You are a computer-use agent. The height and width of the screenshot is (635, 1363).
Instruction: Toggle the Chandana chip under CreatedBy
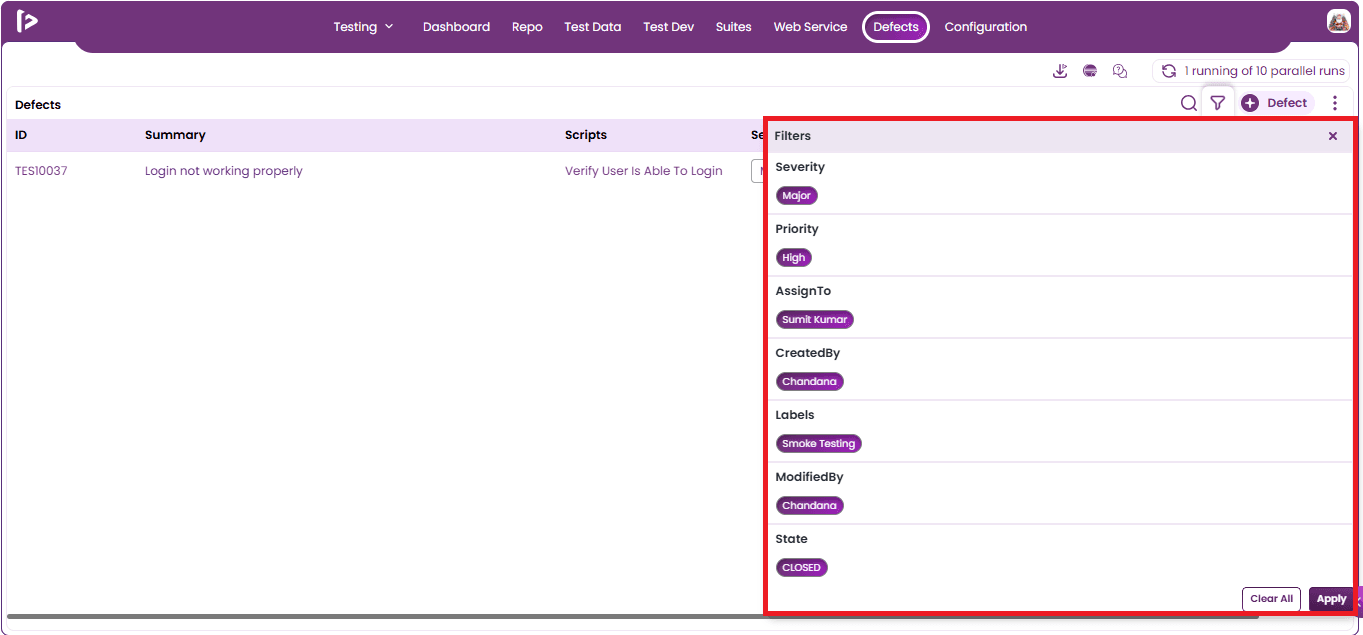click(810, 382)
